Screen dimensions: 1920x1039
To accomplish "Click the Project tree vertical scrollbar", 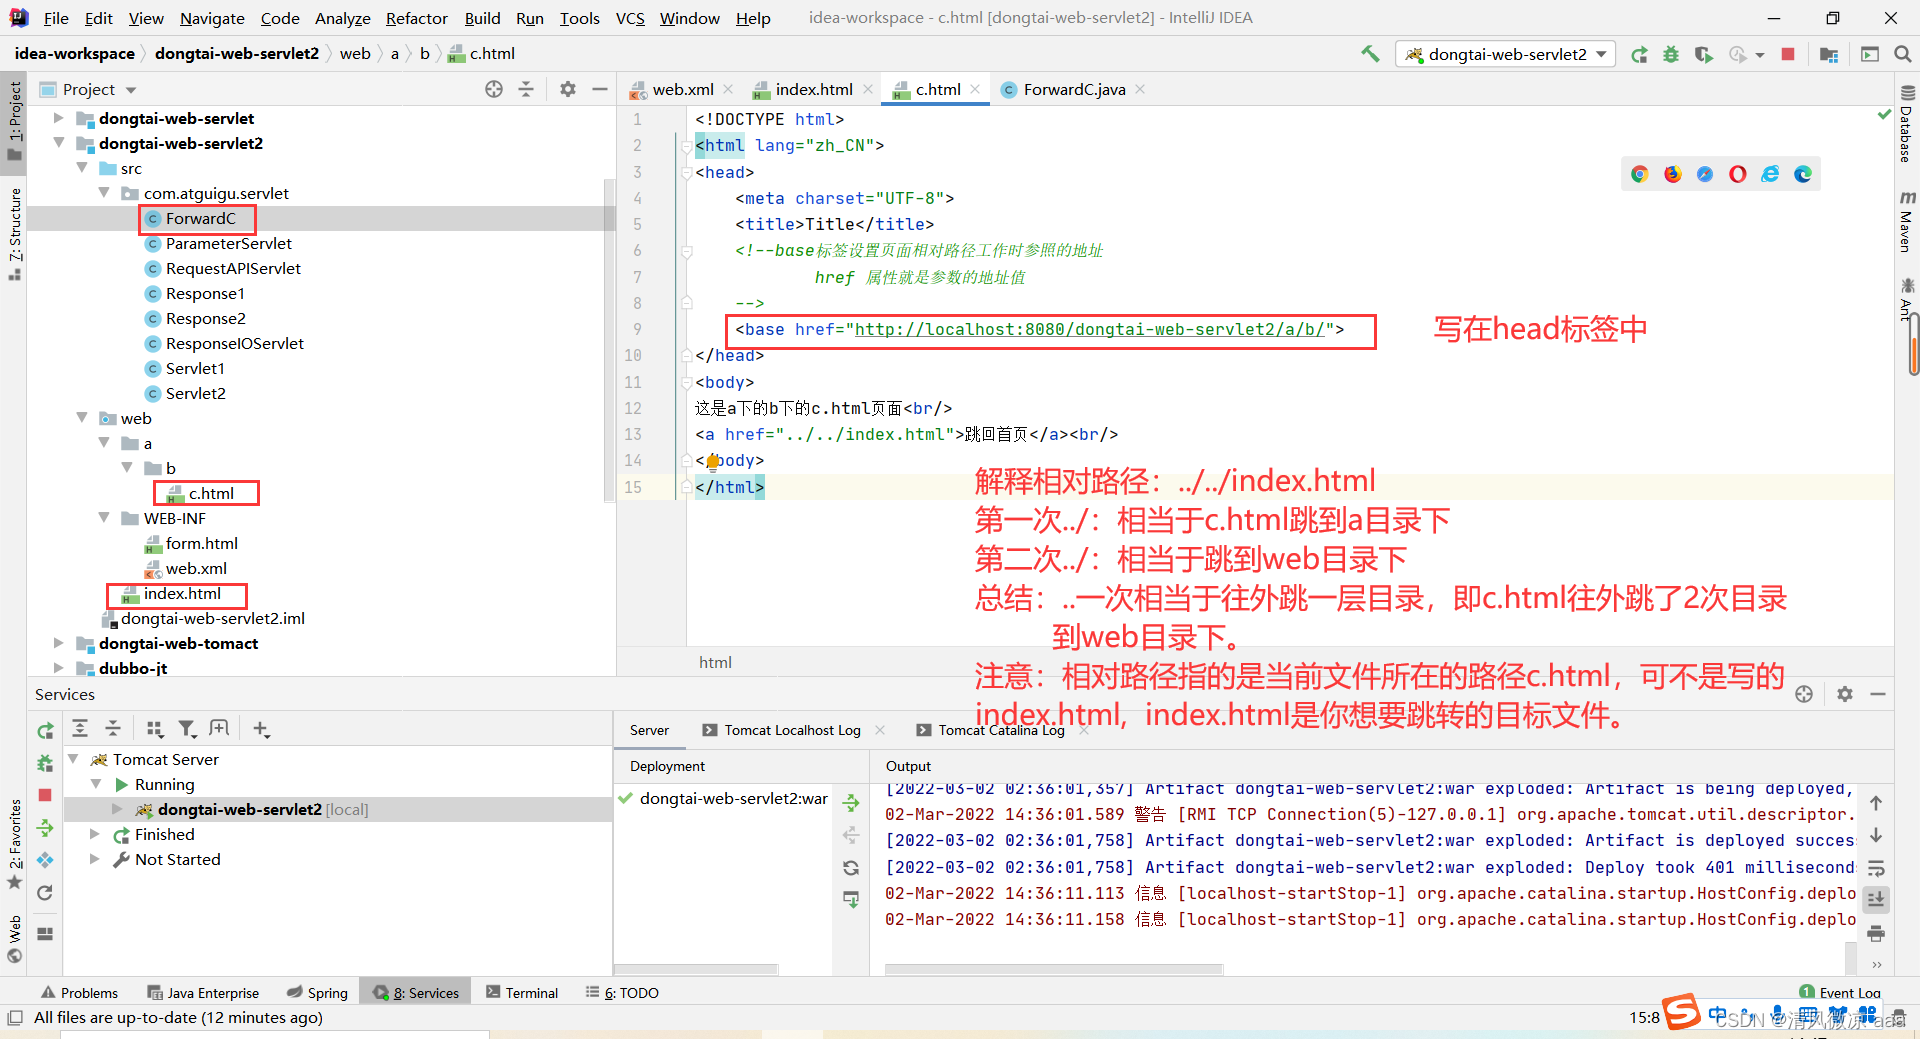I will point(609,340).
